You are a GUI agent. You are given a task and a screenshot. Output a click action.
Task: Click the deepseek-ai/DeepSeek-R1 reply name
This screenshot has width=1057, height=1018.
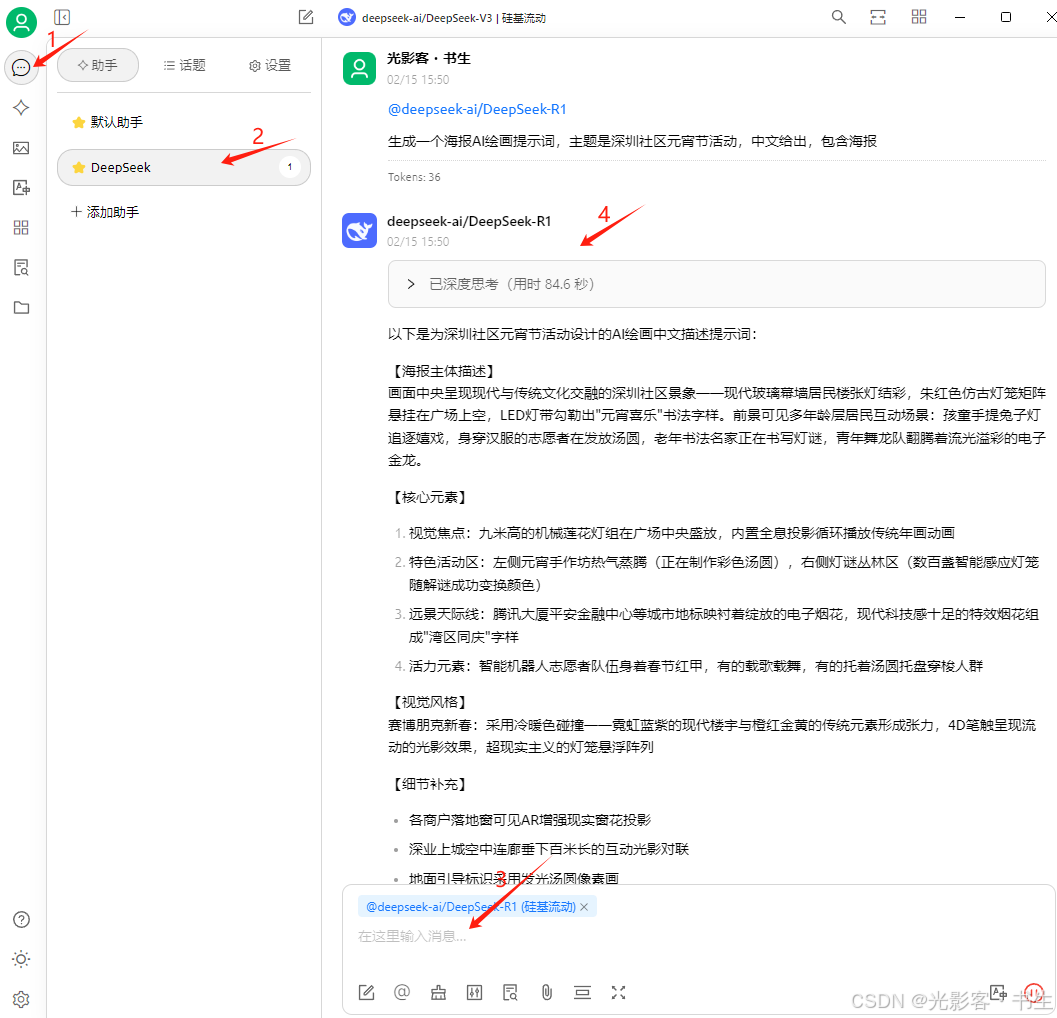click(x=469, y=221)
